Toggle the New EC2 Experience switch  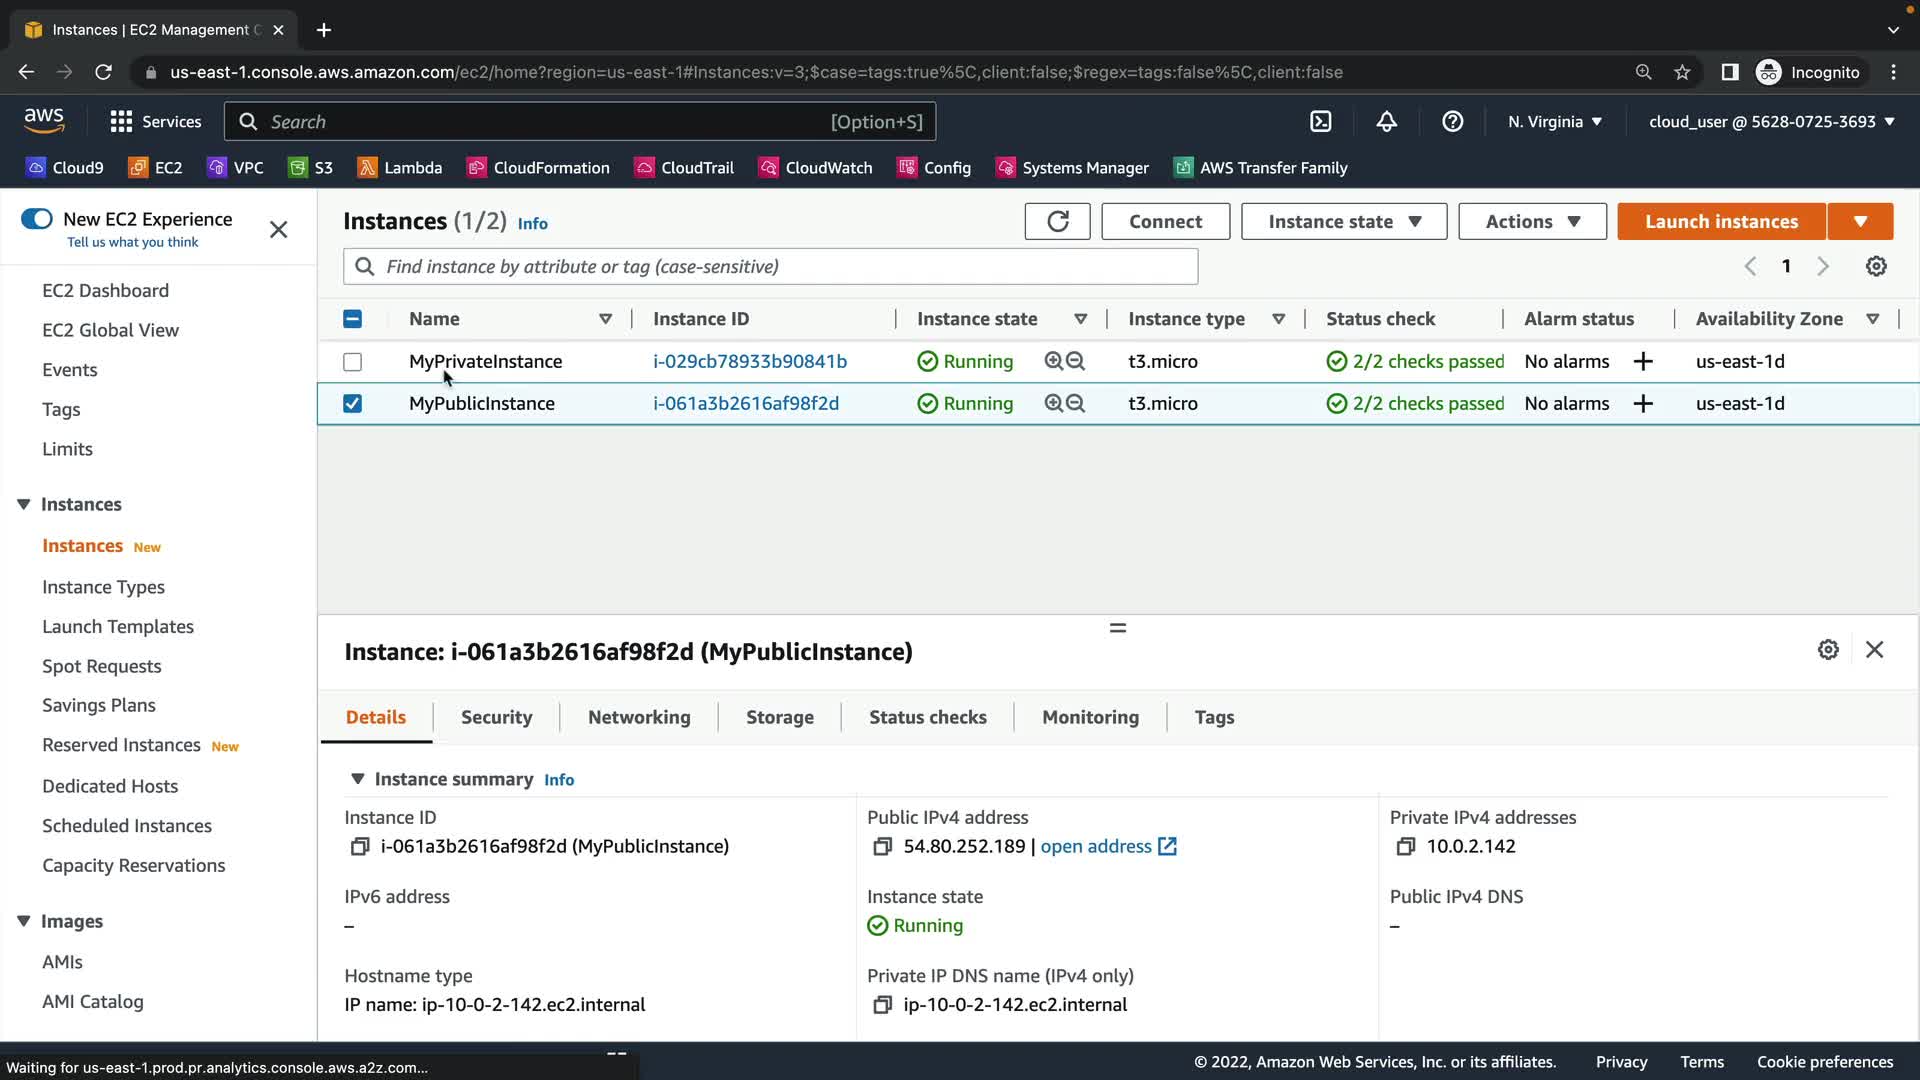37,219
